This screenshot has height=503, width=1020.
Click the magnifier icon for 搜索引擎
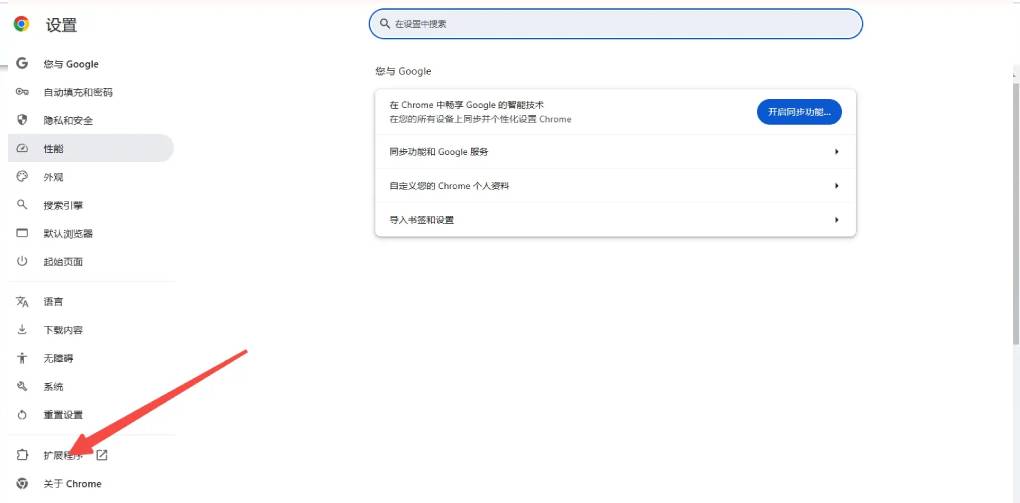click(22, 204)
